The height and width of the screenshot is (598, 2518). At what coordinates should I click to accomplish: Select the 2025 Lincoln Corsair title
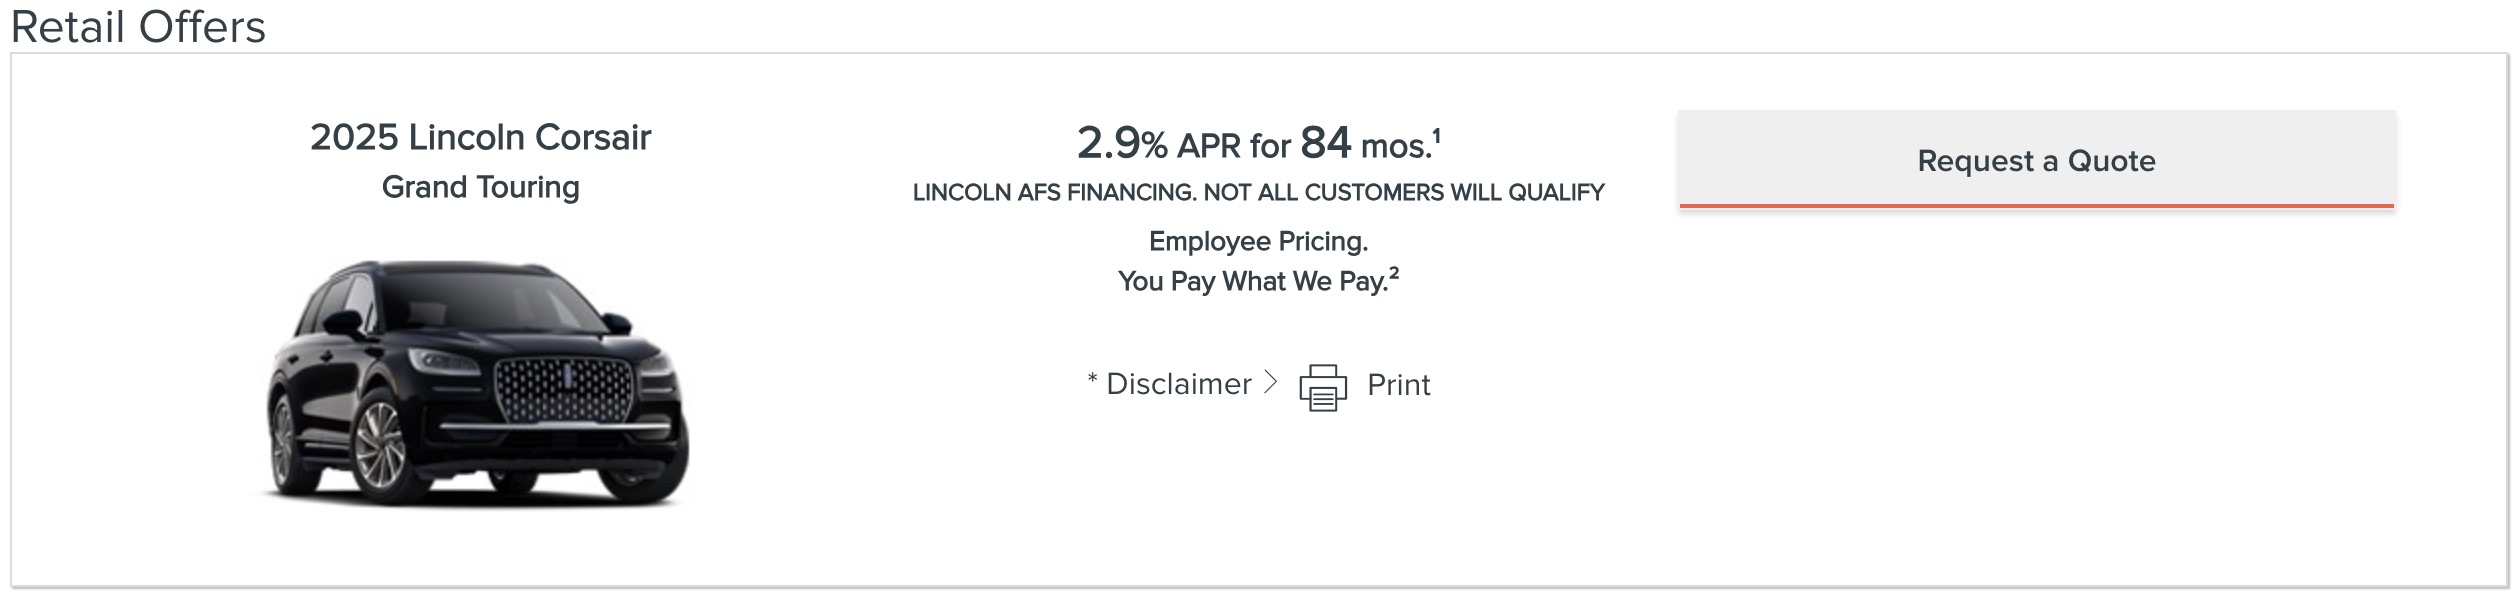[480, 137]
